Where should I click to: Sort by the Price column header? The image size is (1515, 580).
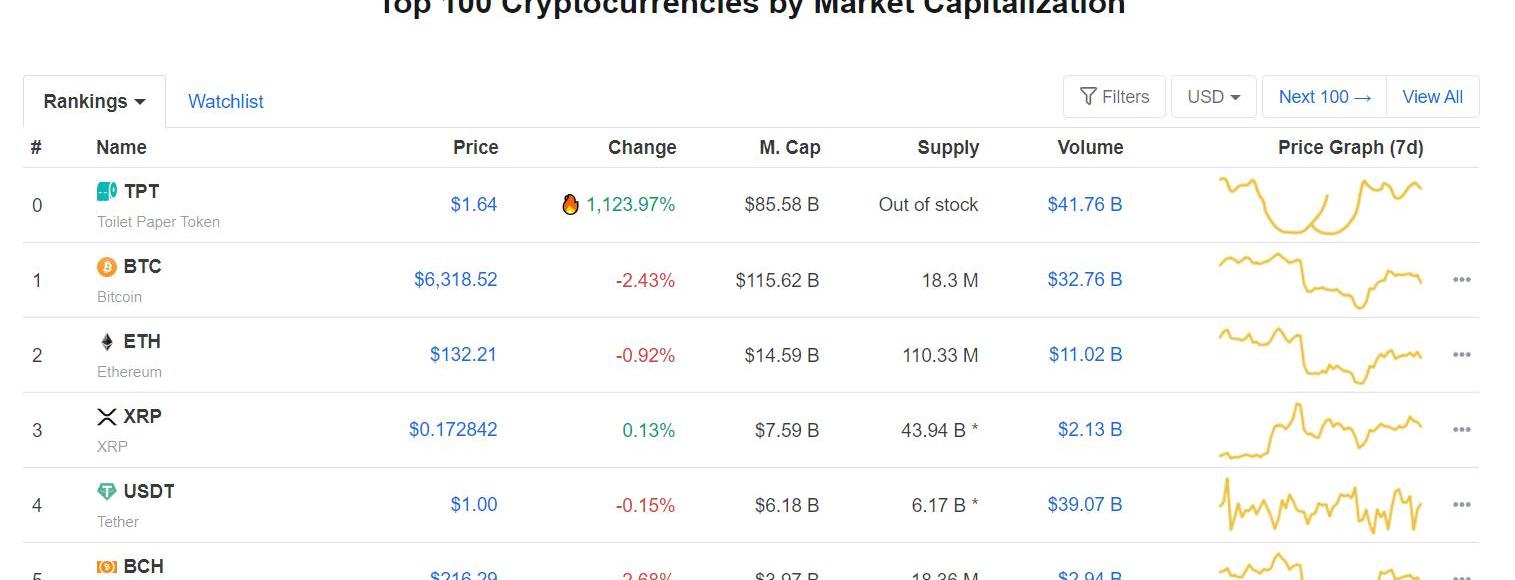click(x=475, y=148)
